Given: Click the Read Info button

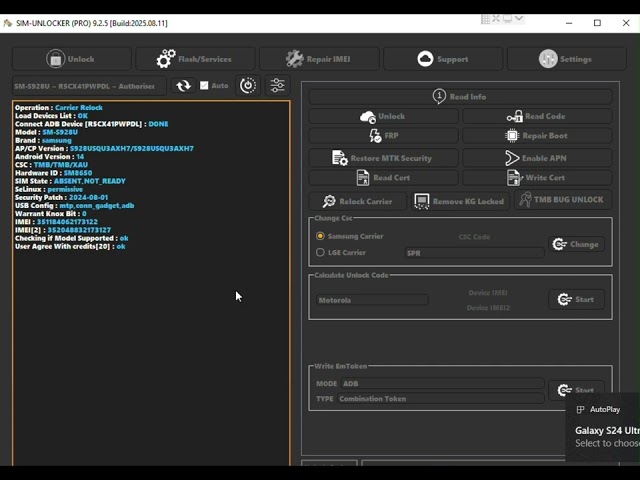Looking at the screenshot, I should coord(460,97).
